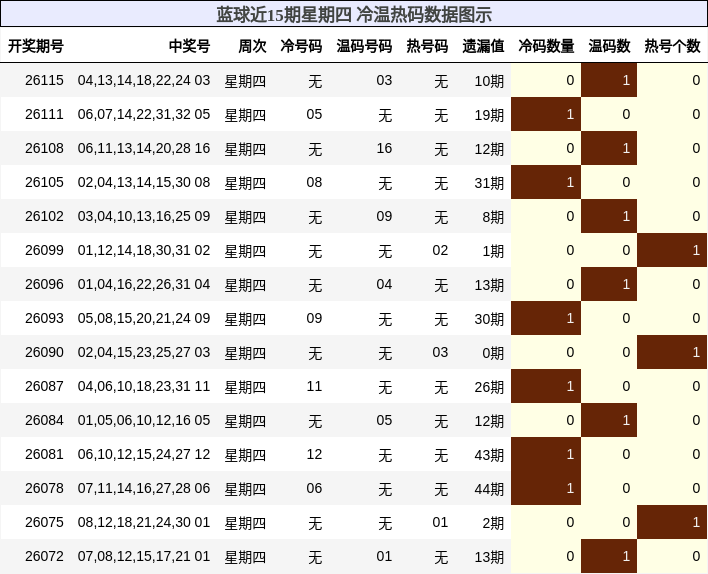The width and height of the screenshot is (708, 574).
Task: Click highlighted 热号个数 cell in row 26075
Action: click(672, 522)
